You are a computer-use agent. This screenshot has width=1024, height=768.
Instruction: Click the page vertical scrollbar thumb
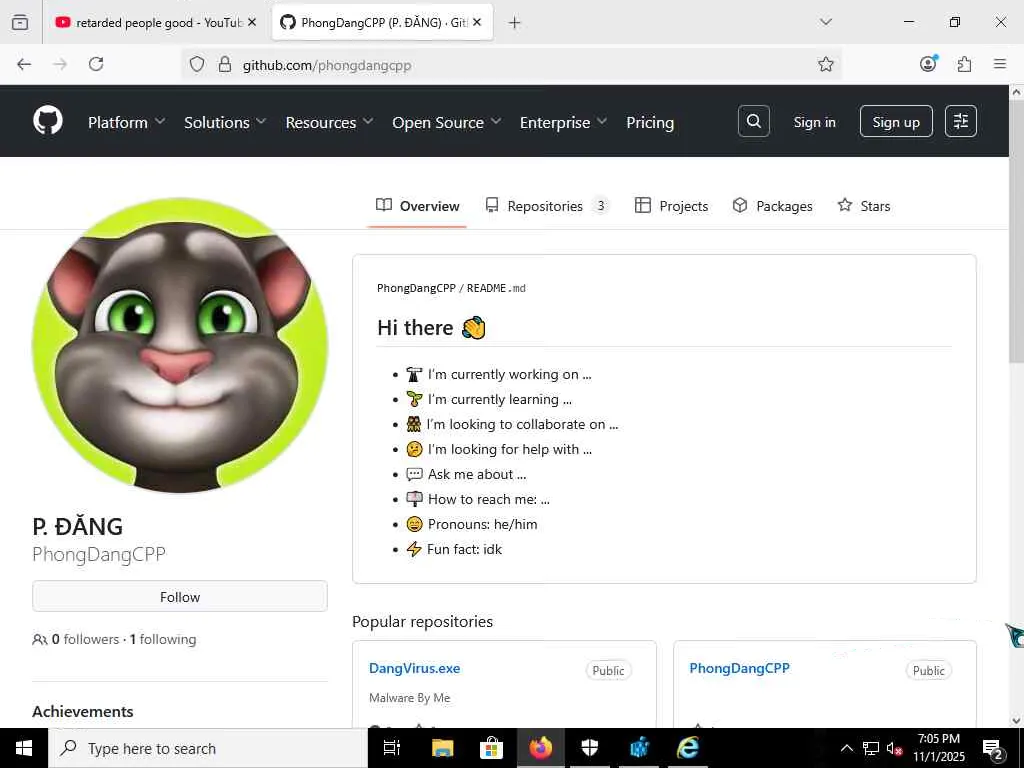click(x=1016, y=233)
